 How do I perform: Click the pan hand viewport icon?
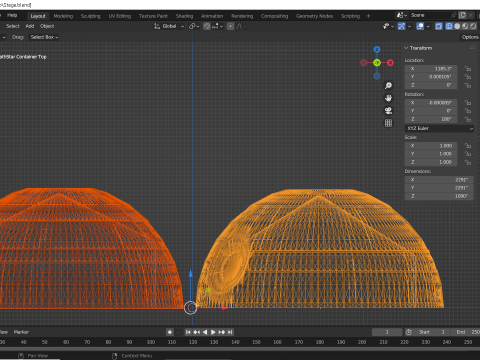point(388,98)
